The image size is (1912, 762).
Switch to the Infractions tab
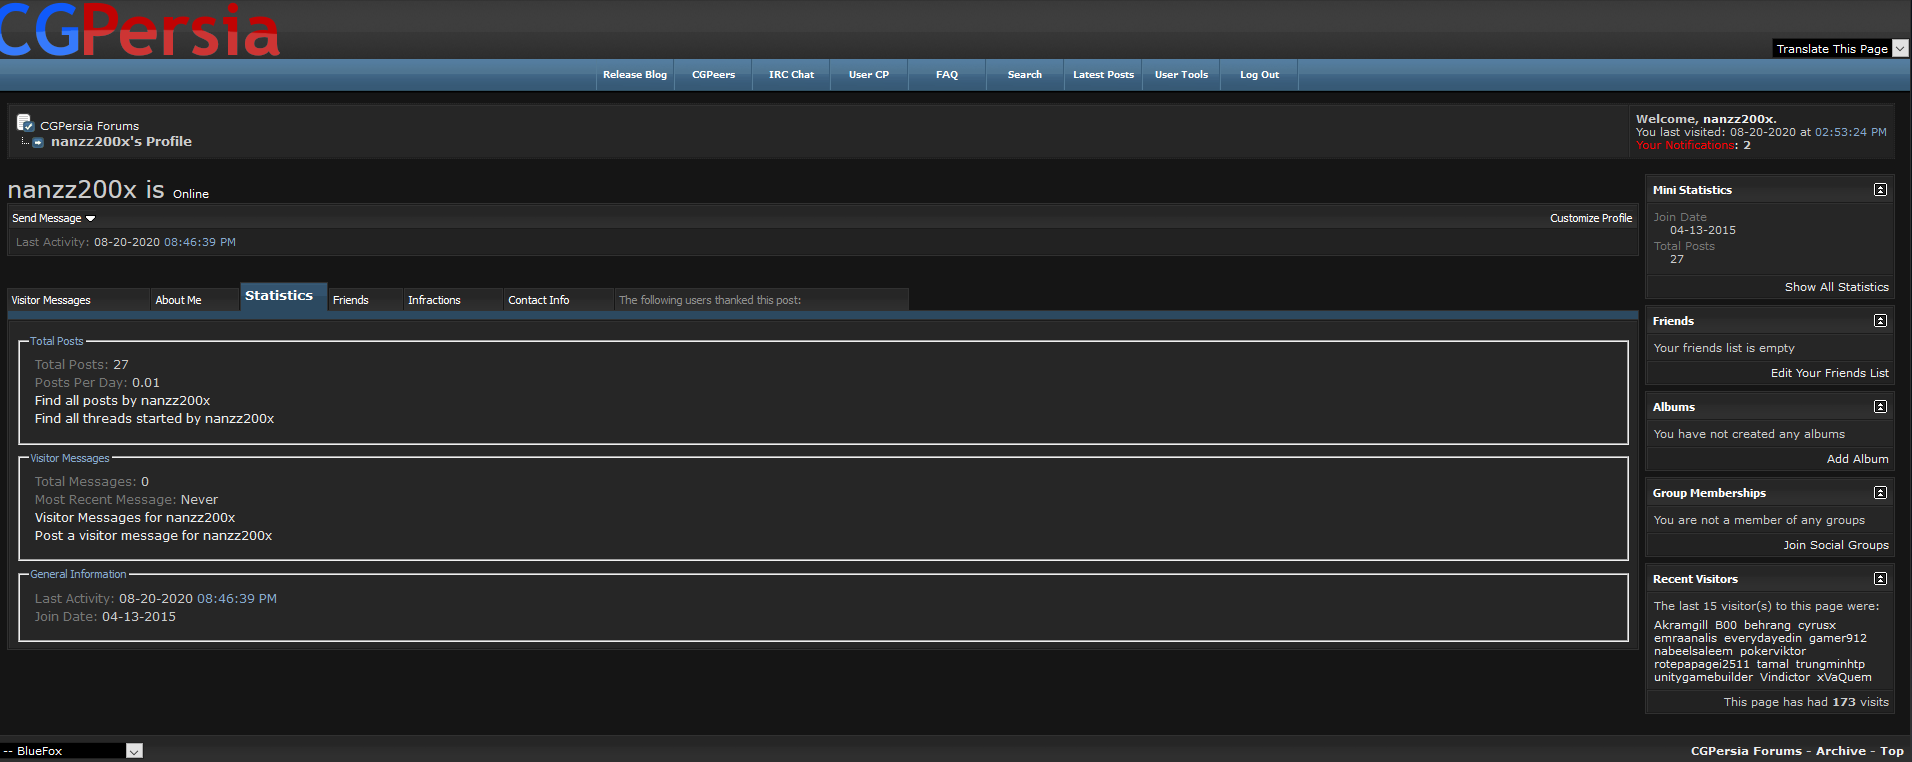pyautogui.click(x=453, y=300)
